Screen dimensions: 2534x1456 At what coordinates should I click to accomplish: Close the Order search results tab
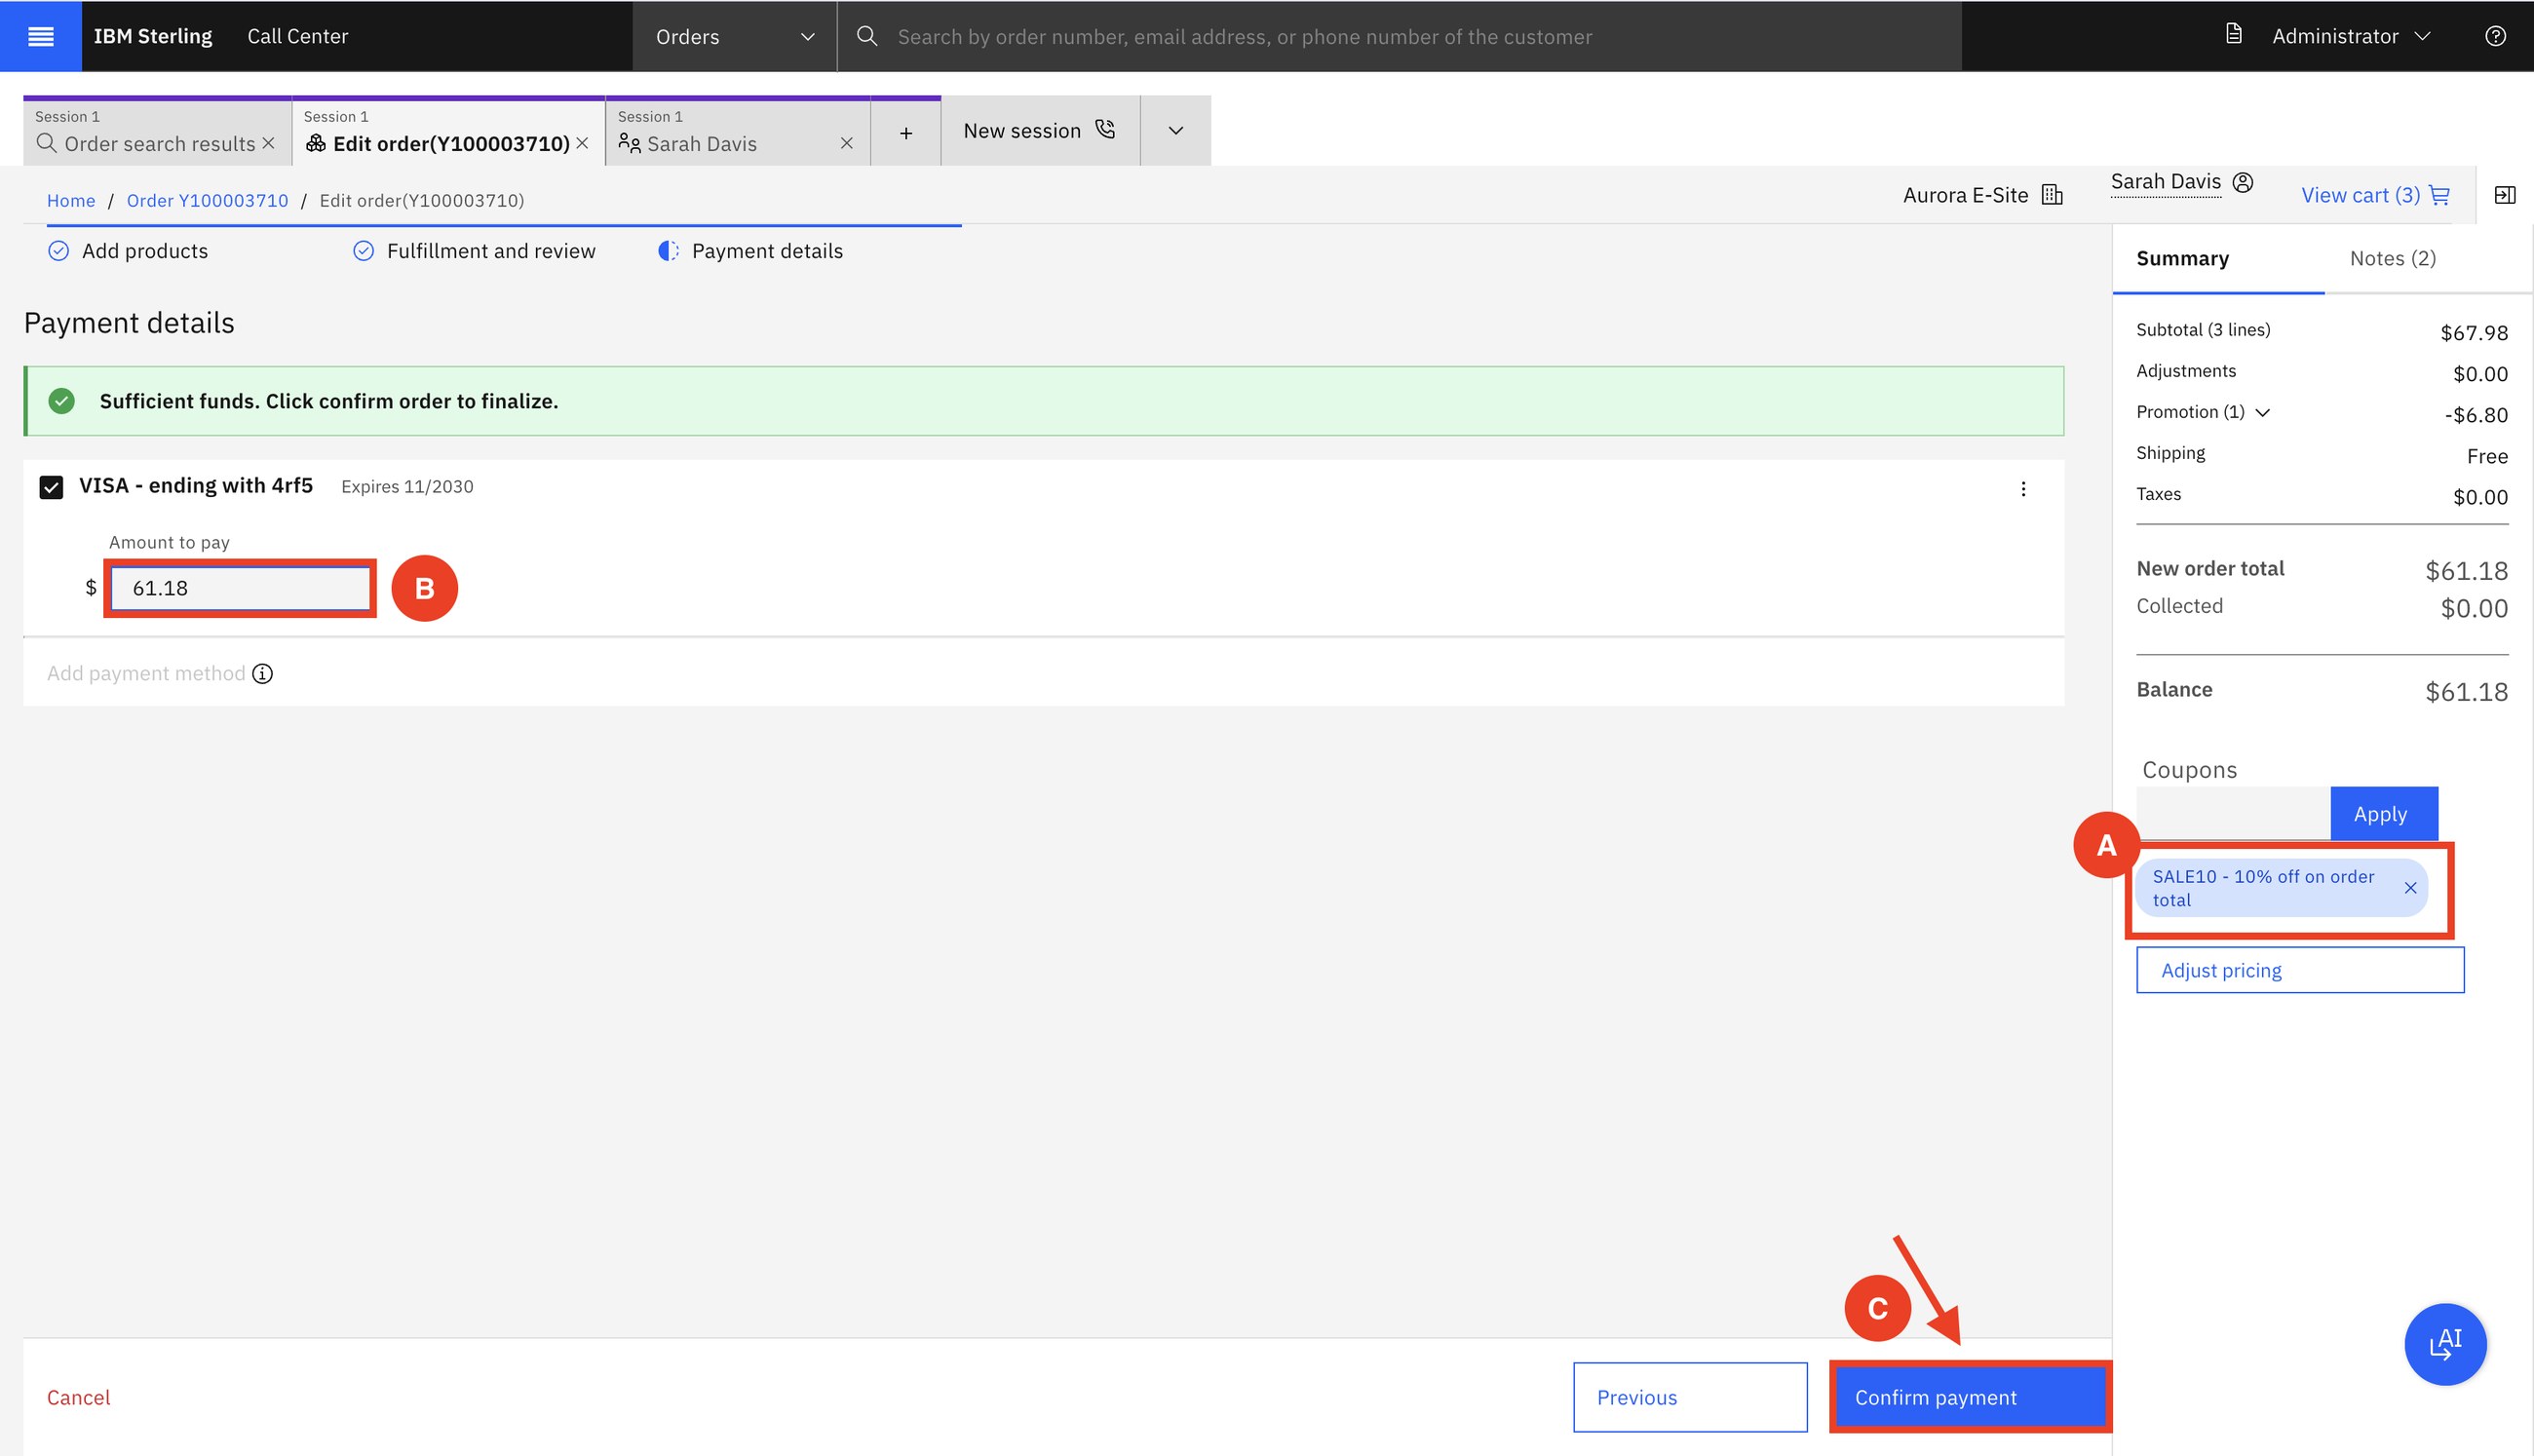pos(268,143)
